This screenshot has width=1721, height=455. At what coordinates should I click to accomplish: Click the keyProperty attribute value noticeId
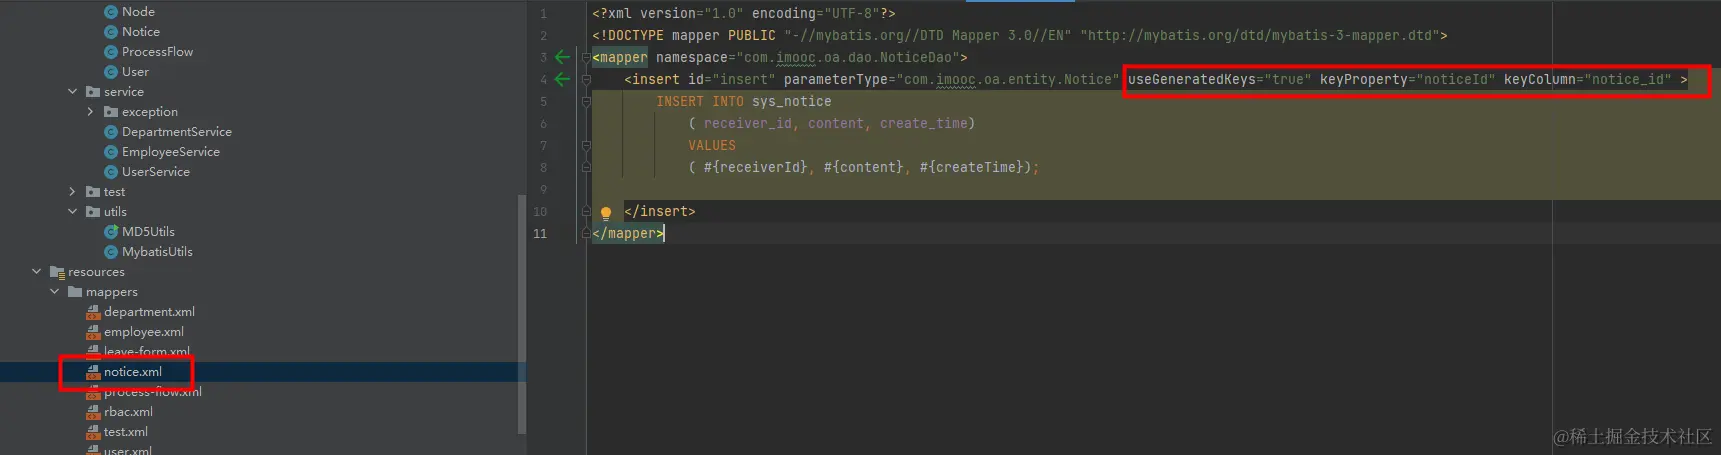1456,79
